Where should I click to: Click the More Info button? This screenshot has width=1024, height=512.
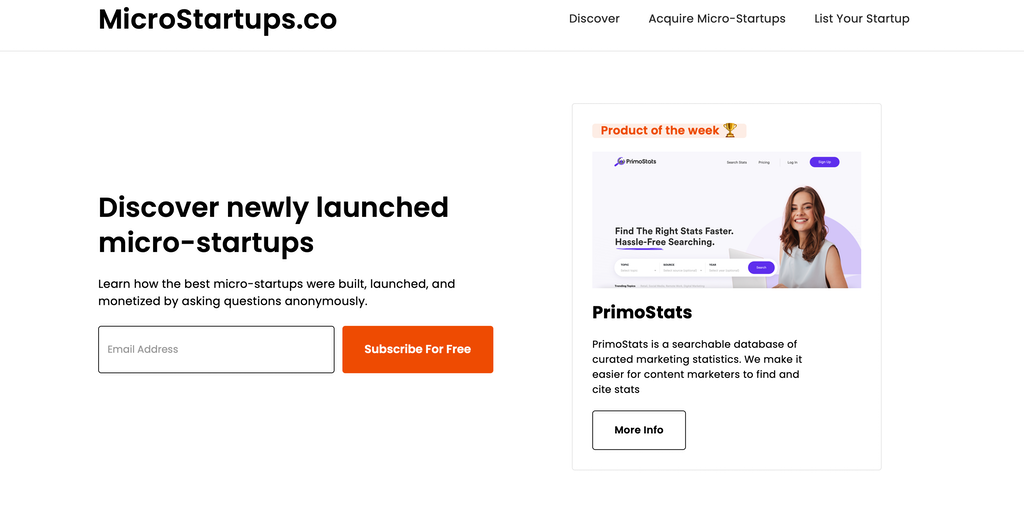(x=638, y=430)
